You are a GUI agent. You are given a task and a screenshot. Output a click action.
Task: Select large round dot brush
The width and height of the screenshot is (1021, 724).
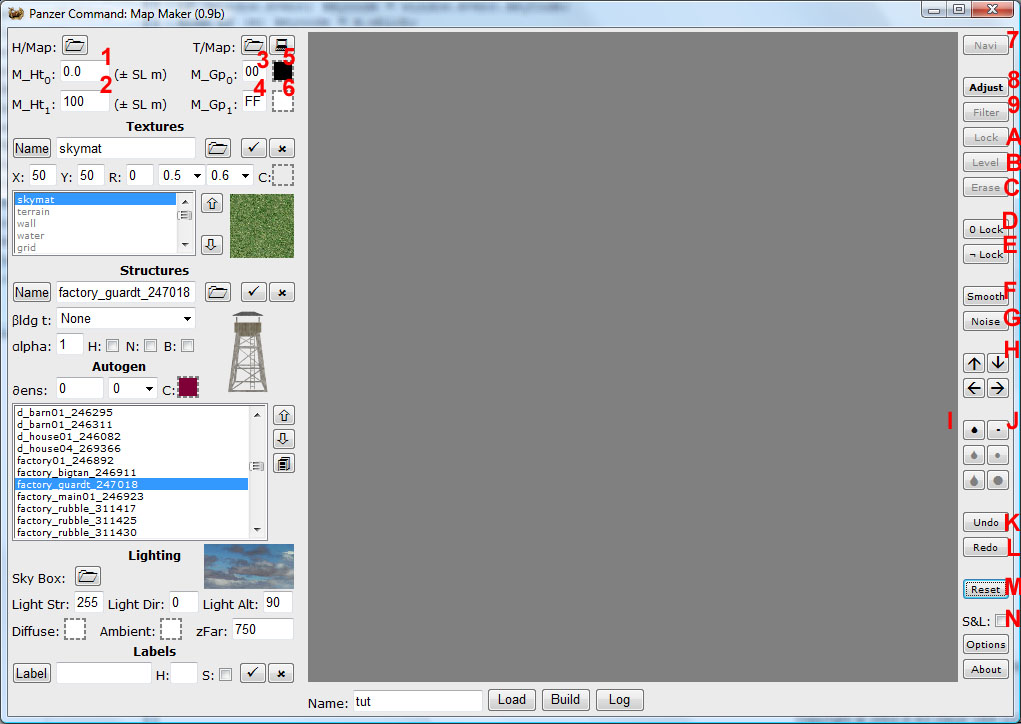[x=998, y=480]
